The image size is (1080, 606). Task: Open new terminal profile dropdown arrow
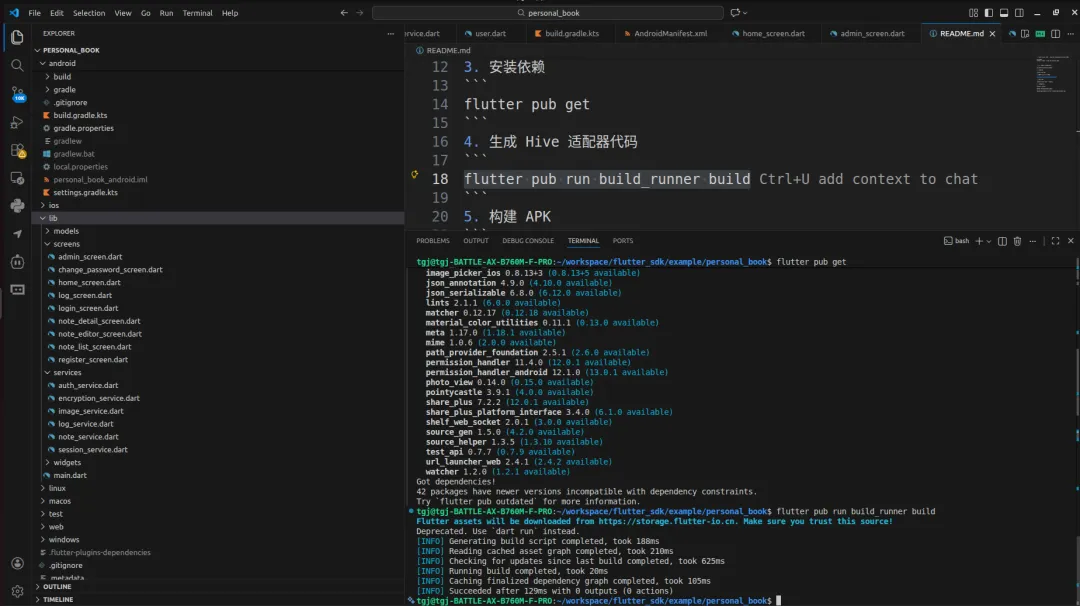[988, 241]
